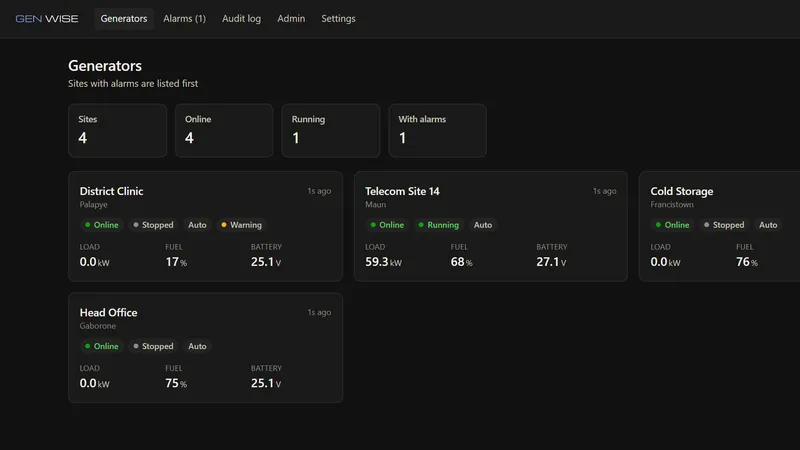
Task: Click Head Office's Auto badge
Action: coord(197,346)
